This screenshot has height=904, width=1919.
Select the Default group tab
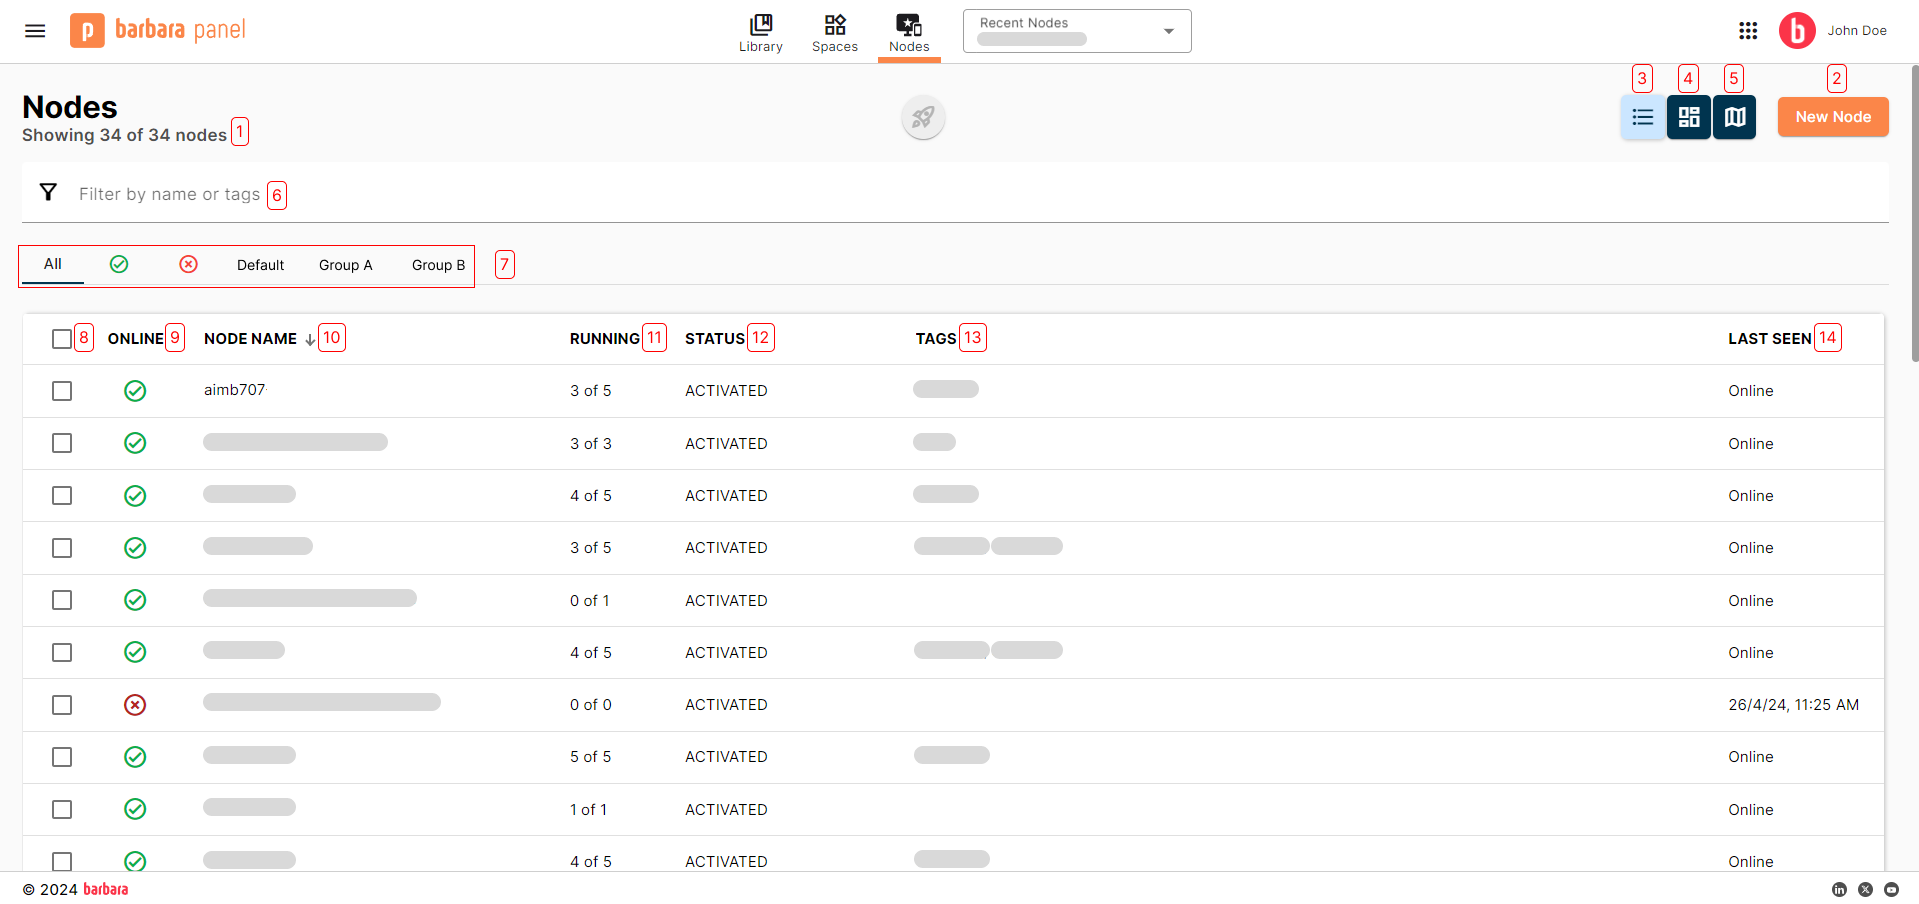[260, 264]
